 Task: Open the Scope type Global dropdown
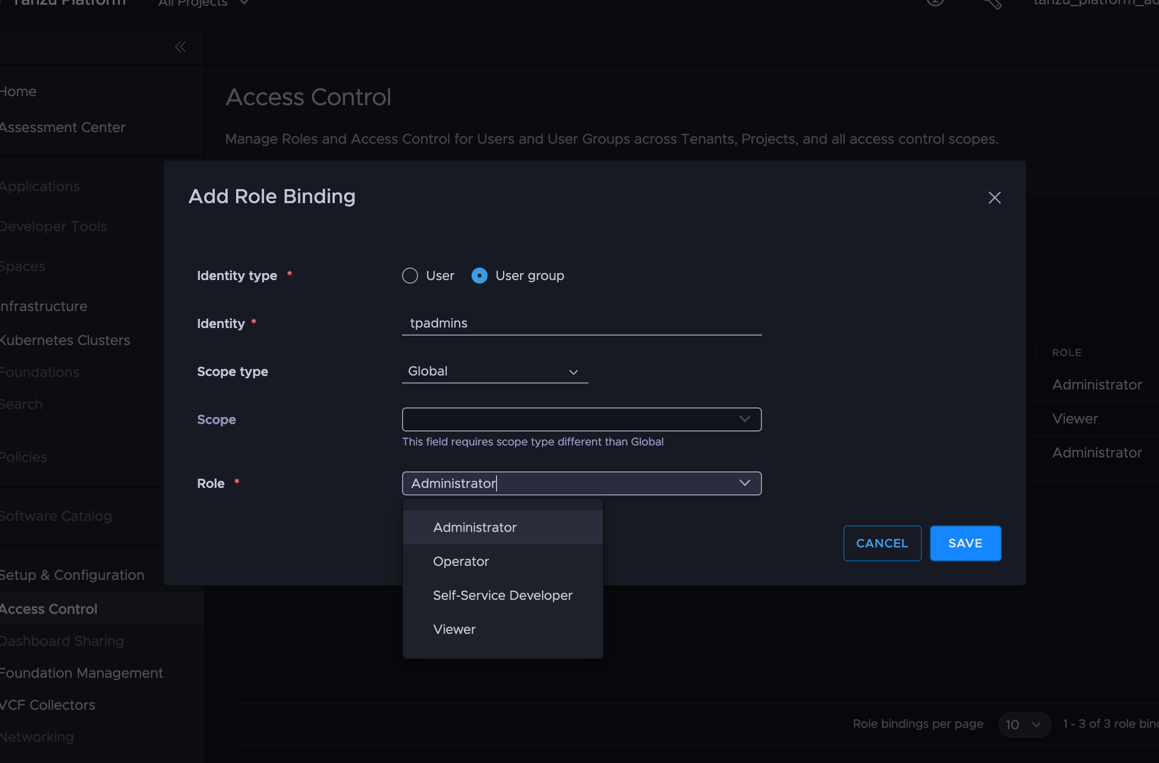494,371
